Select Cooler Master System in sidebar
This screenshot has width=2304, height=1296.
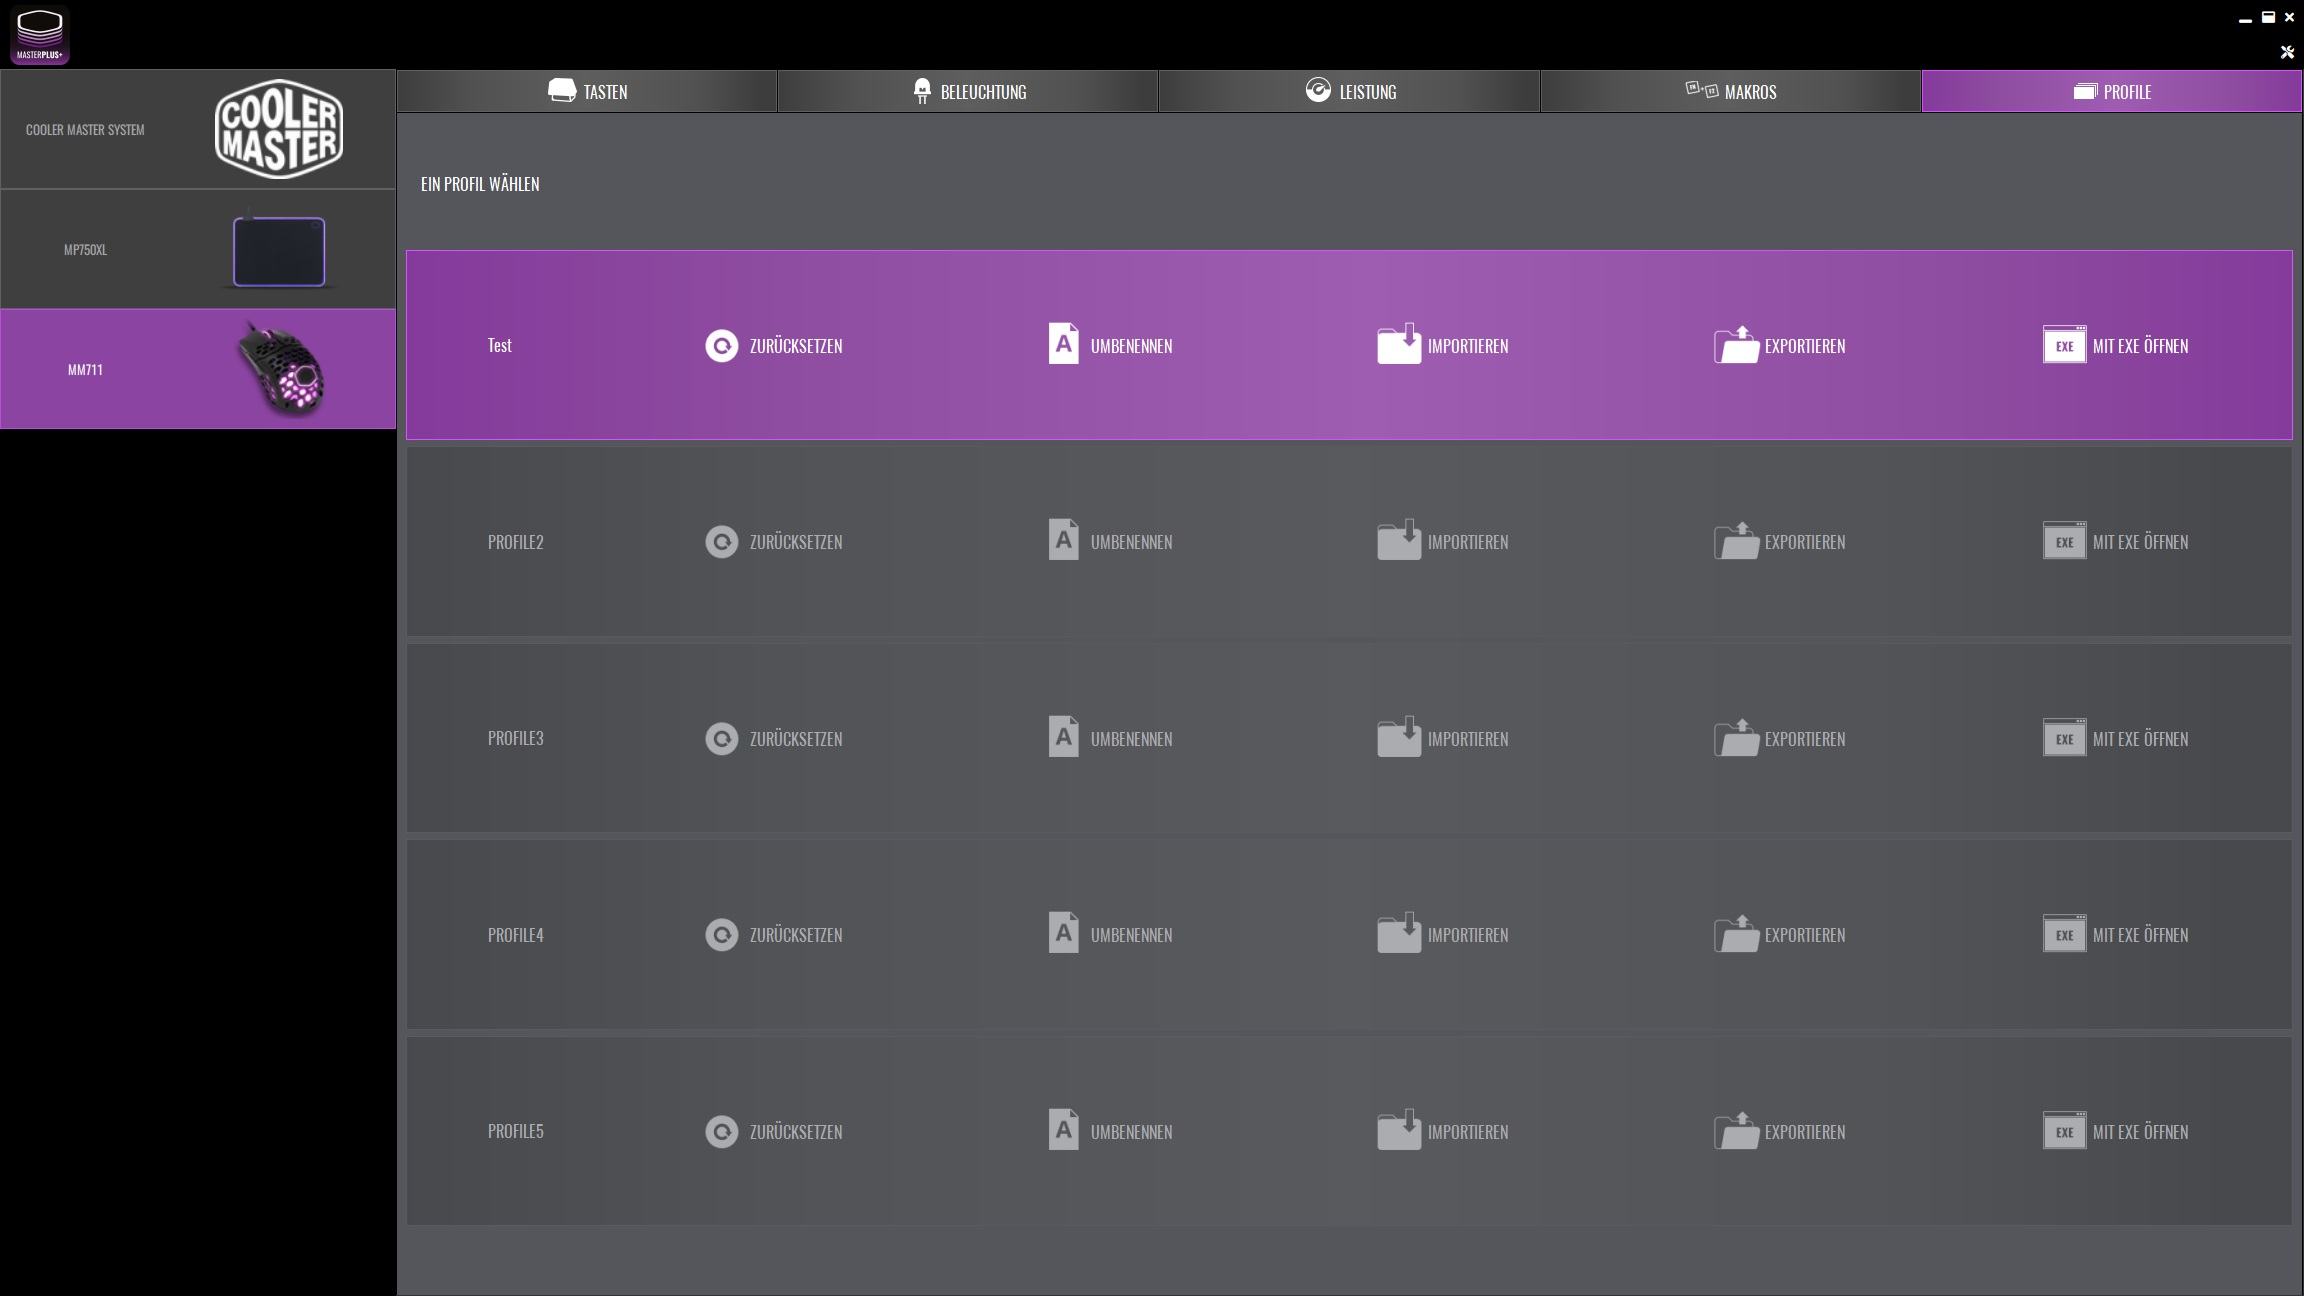coord(198,129)
